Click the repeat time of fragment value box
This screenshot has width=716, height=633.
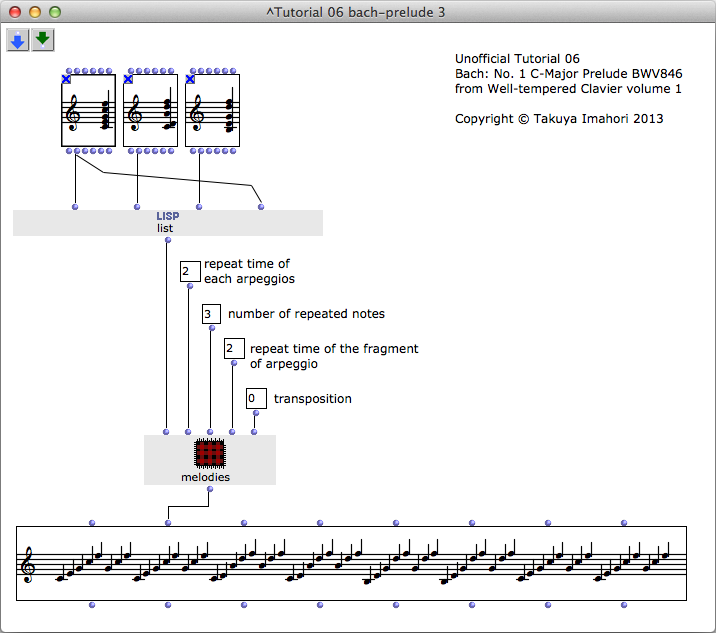pyautogui.click(x=234, y=348)
